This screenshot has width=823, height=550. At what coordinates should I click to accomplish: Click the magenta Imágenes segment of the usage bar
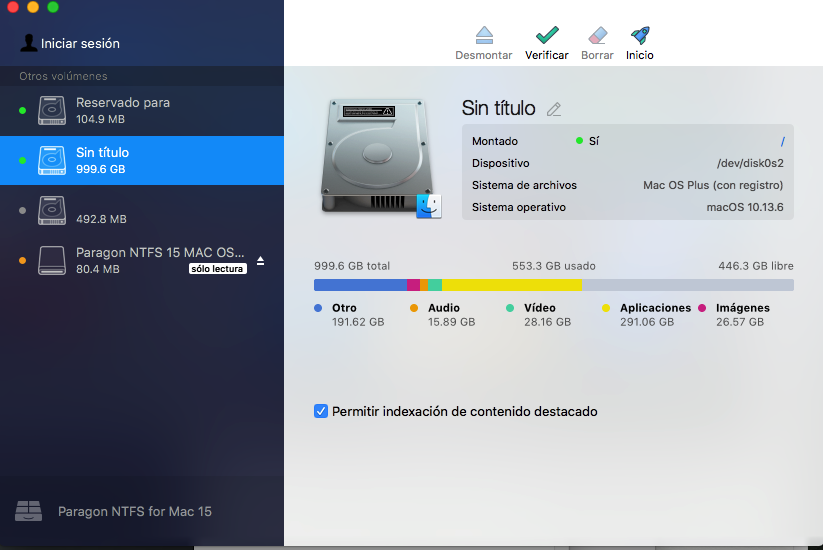coord(413,285)
